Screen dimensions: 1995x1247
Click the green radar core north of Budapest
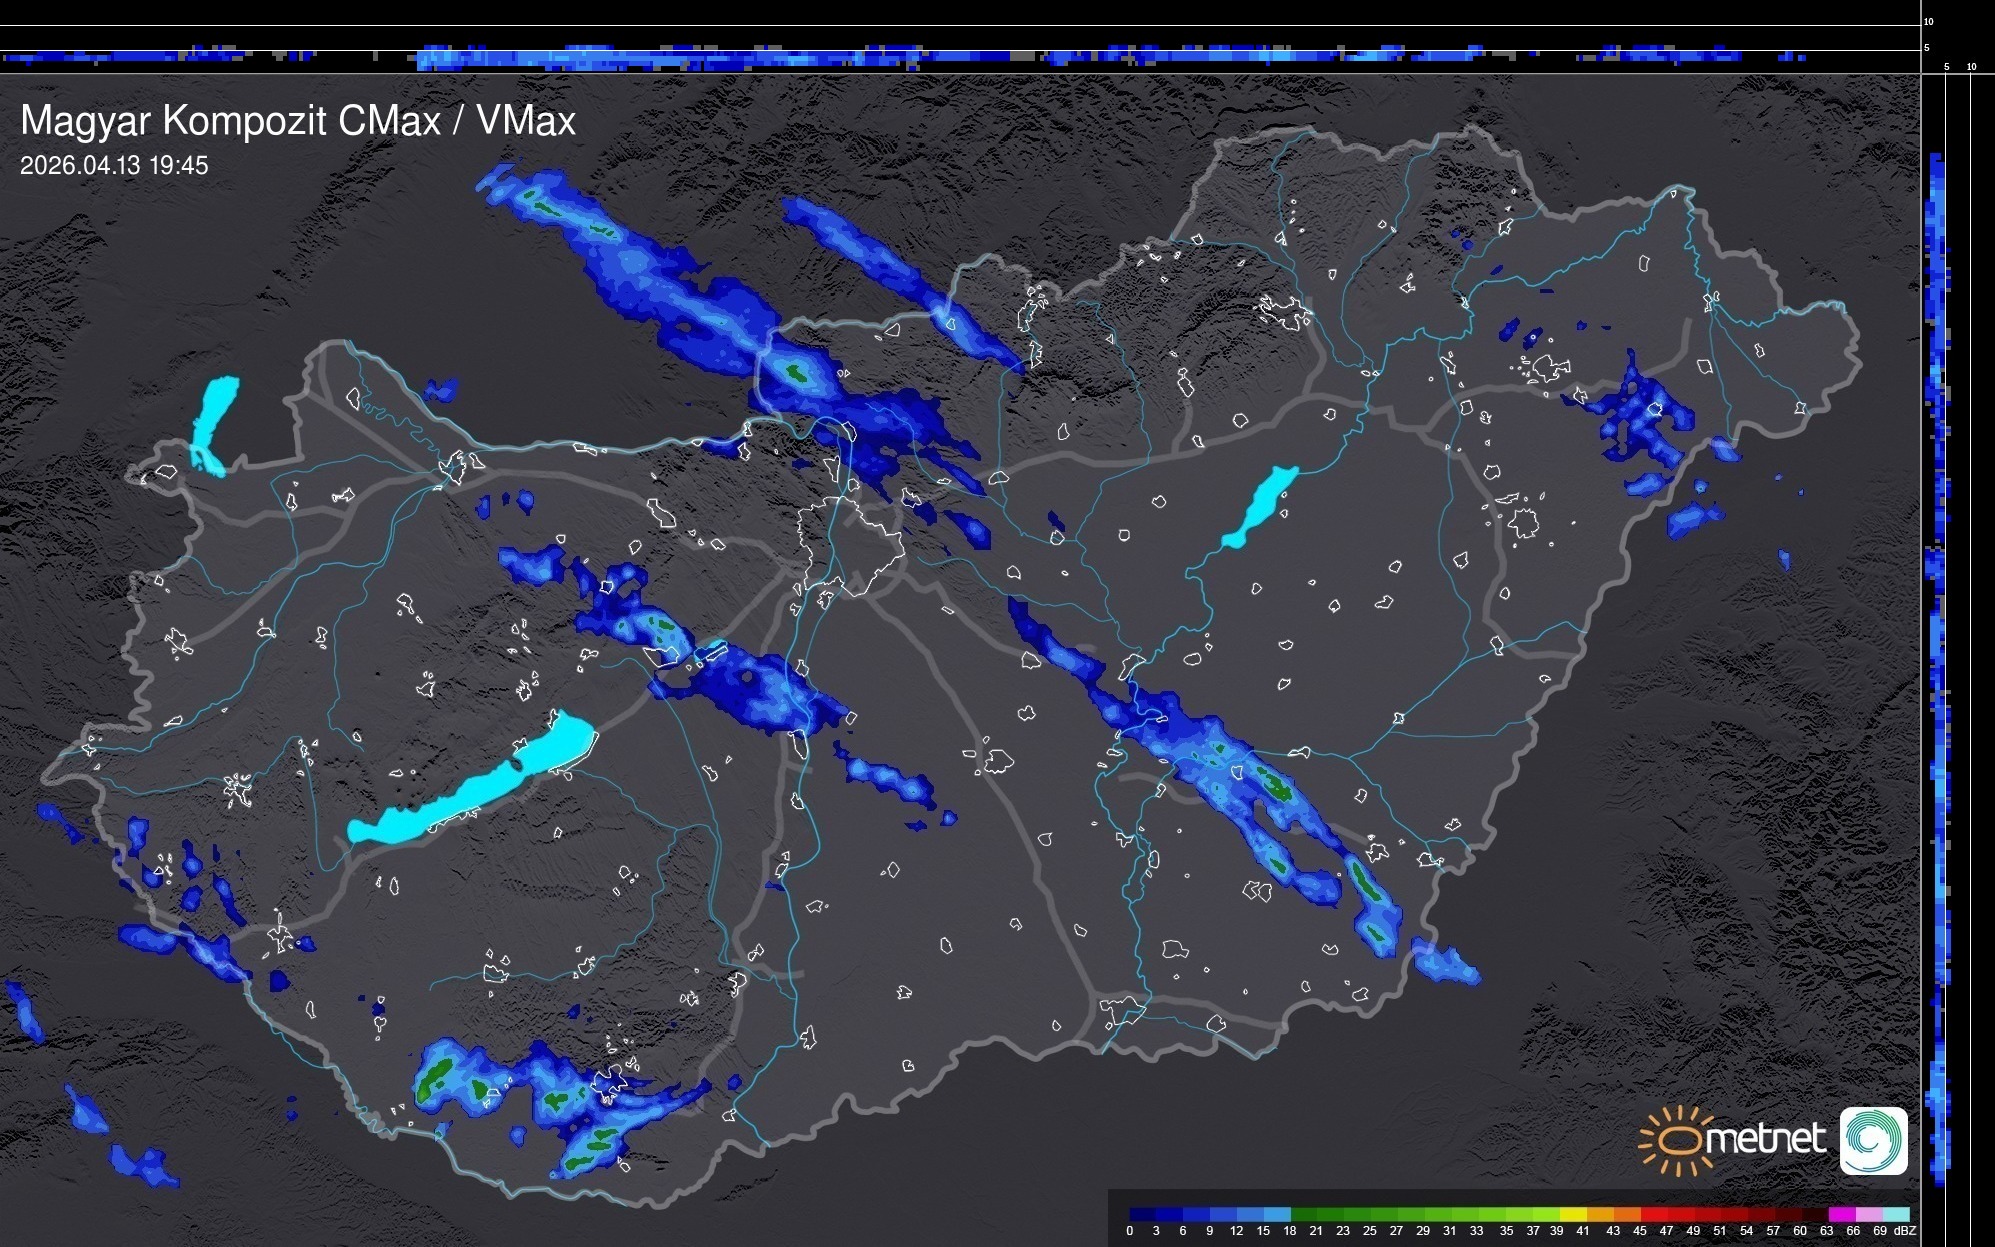tap(797, 374)
